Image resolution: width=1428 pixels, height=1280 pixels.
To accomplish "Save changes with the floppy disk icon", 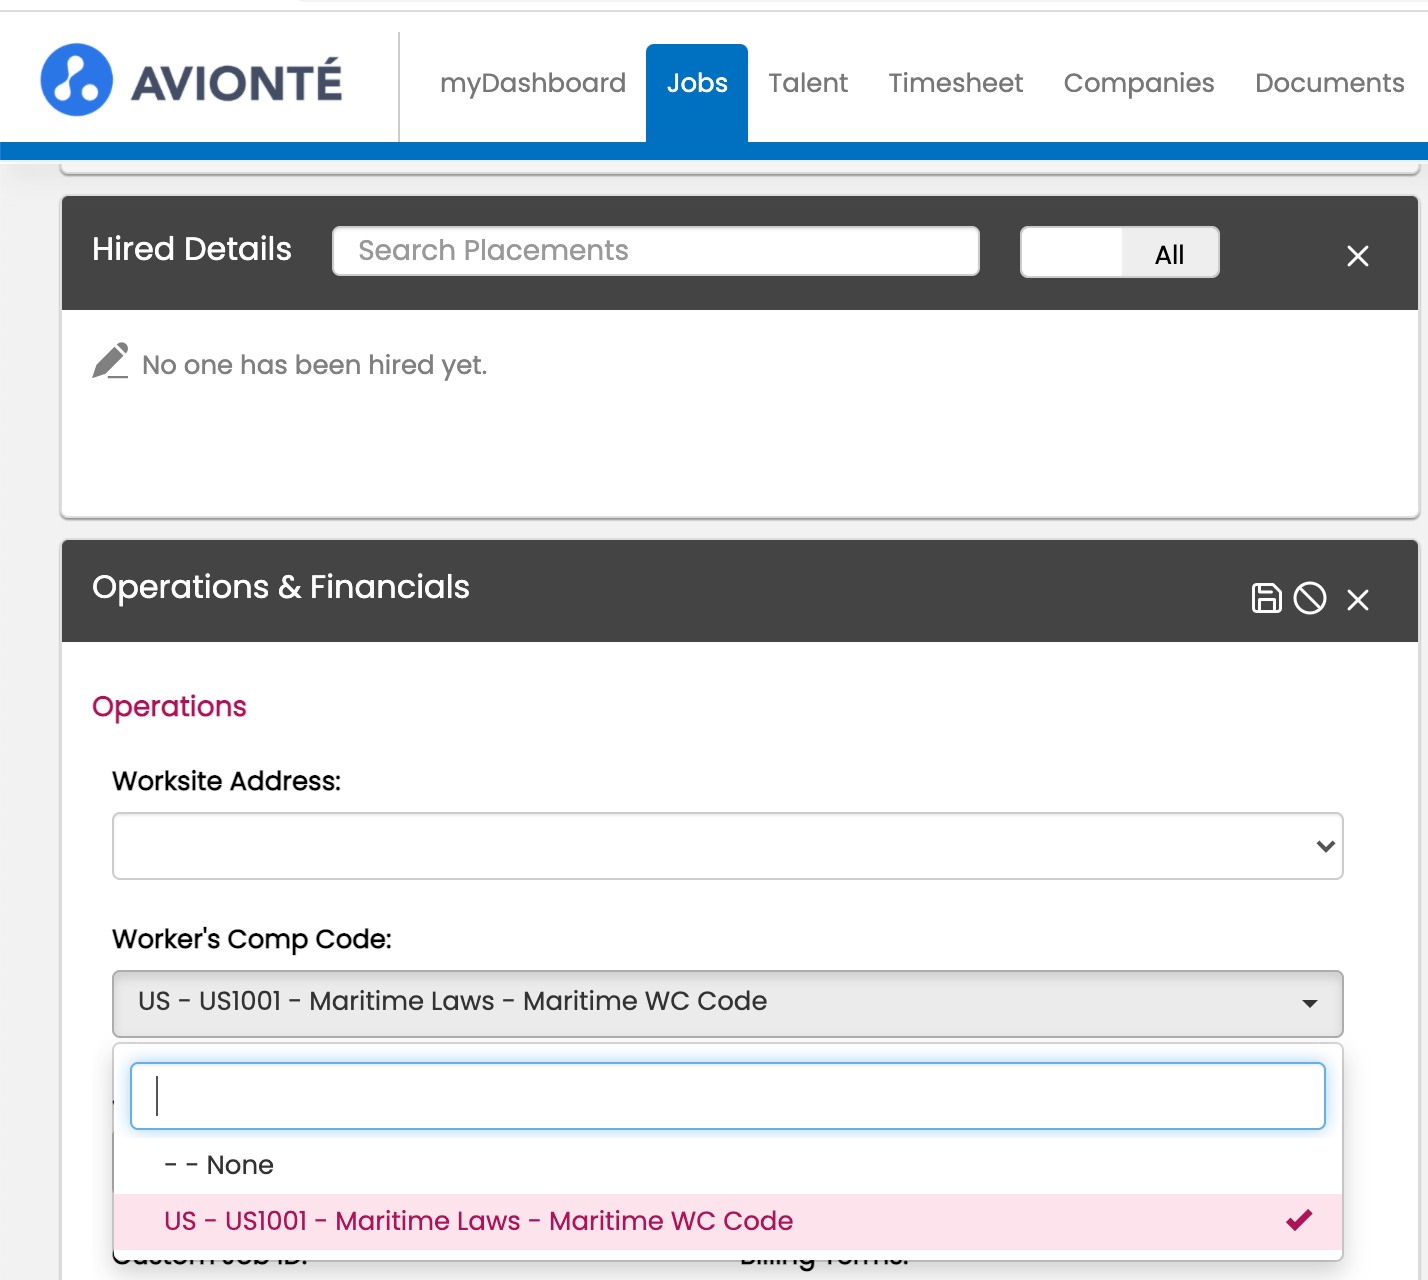I will pos(1266,598).
